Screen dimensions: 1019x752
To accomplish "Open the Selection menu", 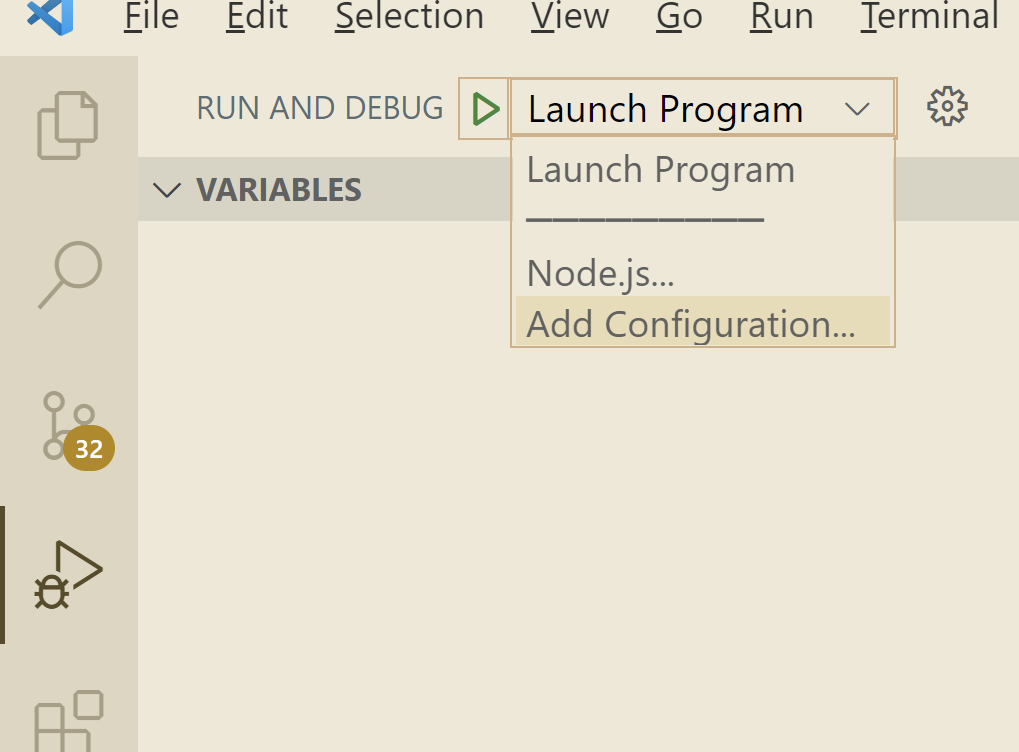I will click(x=409, y=16).
